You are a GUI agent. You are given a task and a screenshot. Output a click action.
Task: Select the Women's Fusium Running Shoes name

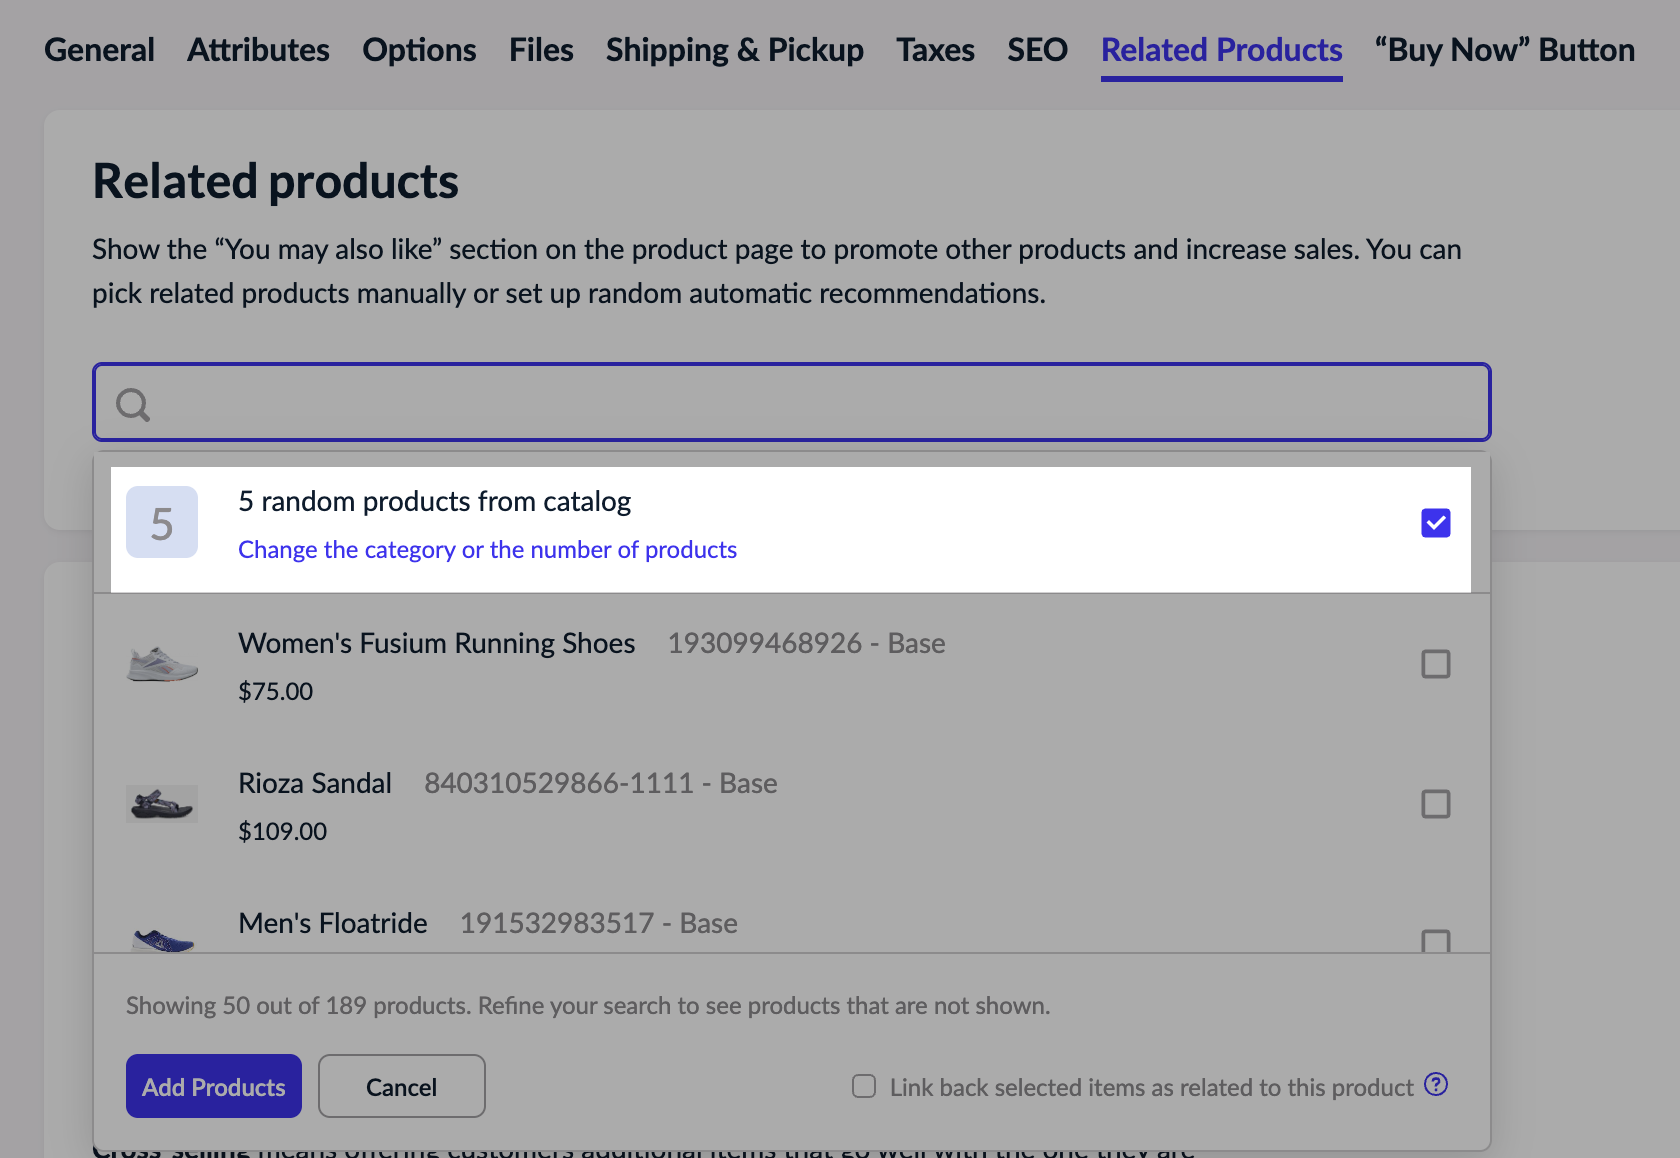pyautogui.click(x=437, y=643)
